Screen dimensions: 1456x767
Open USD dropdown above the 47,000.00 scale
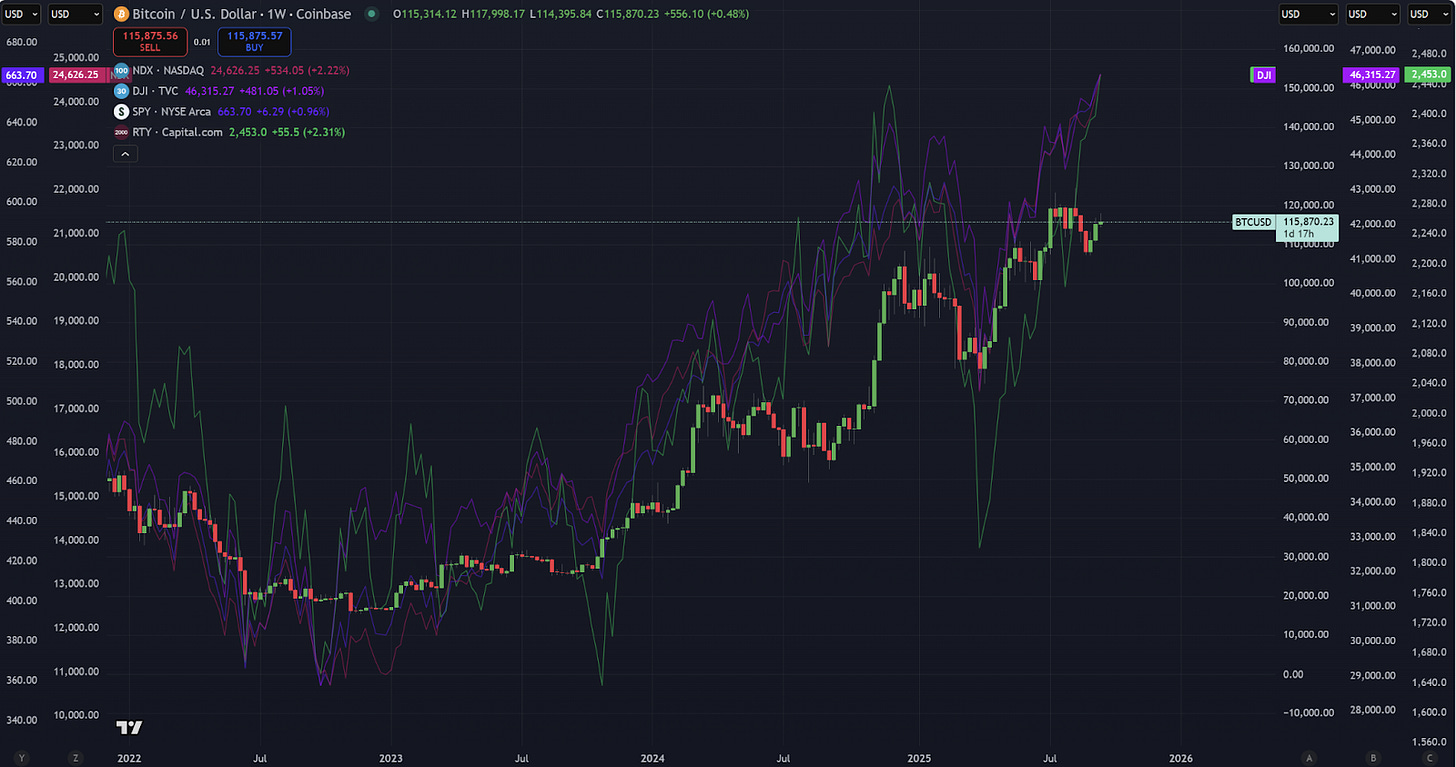click(1373, 14)
